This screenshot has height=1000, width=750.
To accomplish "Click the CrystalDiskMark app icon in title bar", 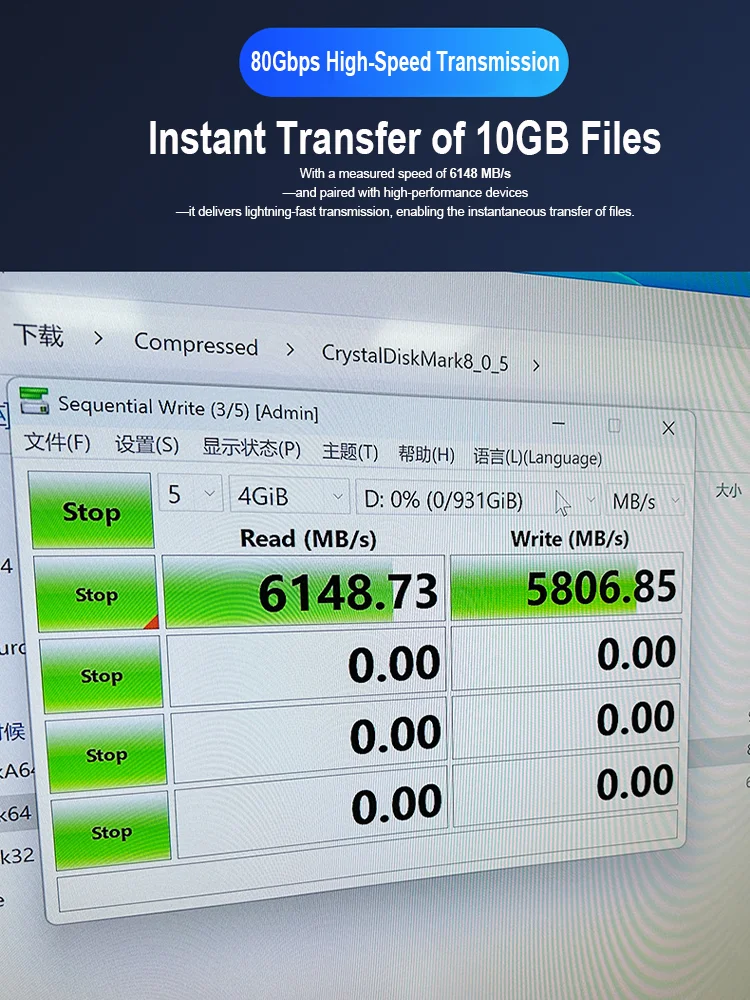I will tap(34, 401).
